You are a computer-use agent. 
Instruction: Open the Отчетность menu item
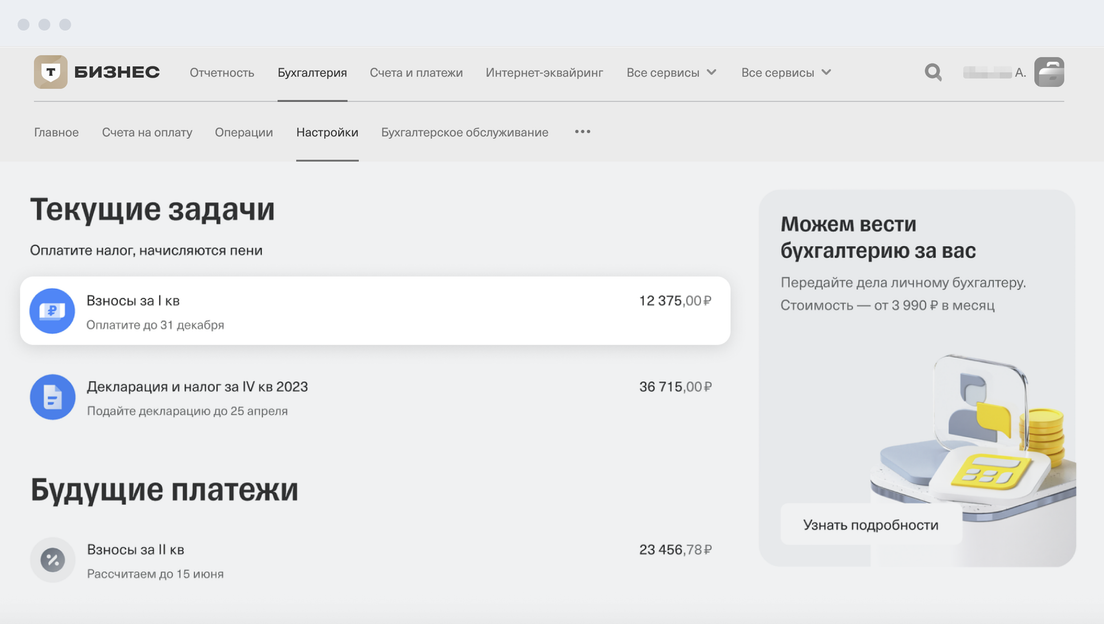click(222, 72)
